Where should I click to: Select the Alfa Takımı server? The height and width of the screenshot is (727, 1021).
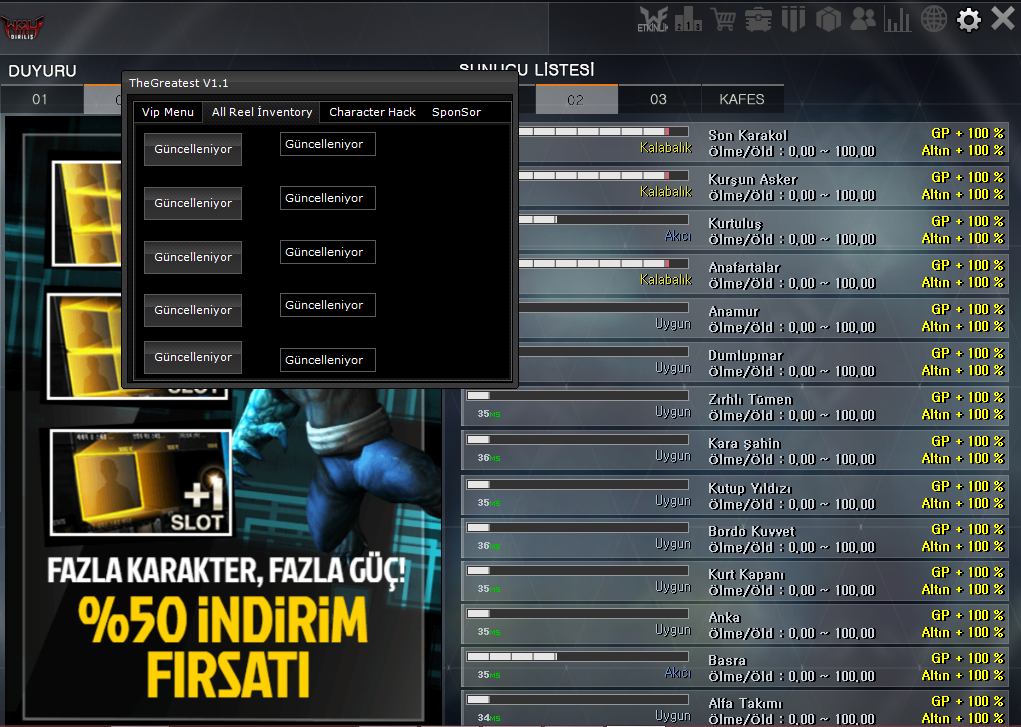(x=734, y=709)
